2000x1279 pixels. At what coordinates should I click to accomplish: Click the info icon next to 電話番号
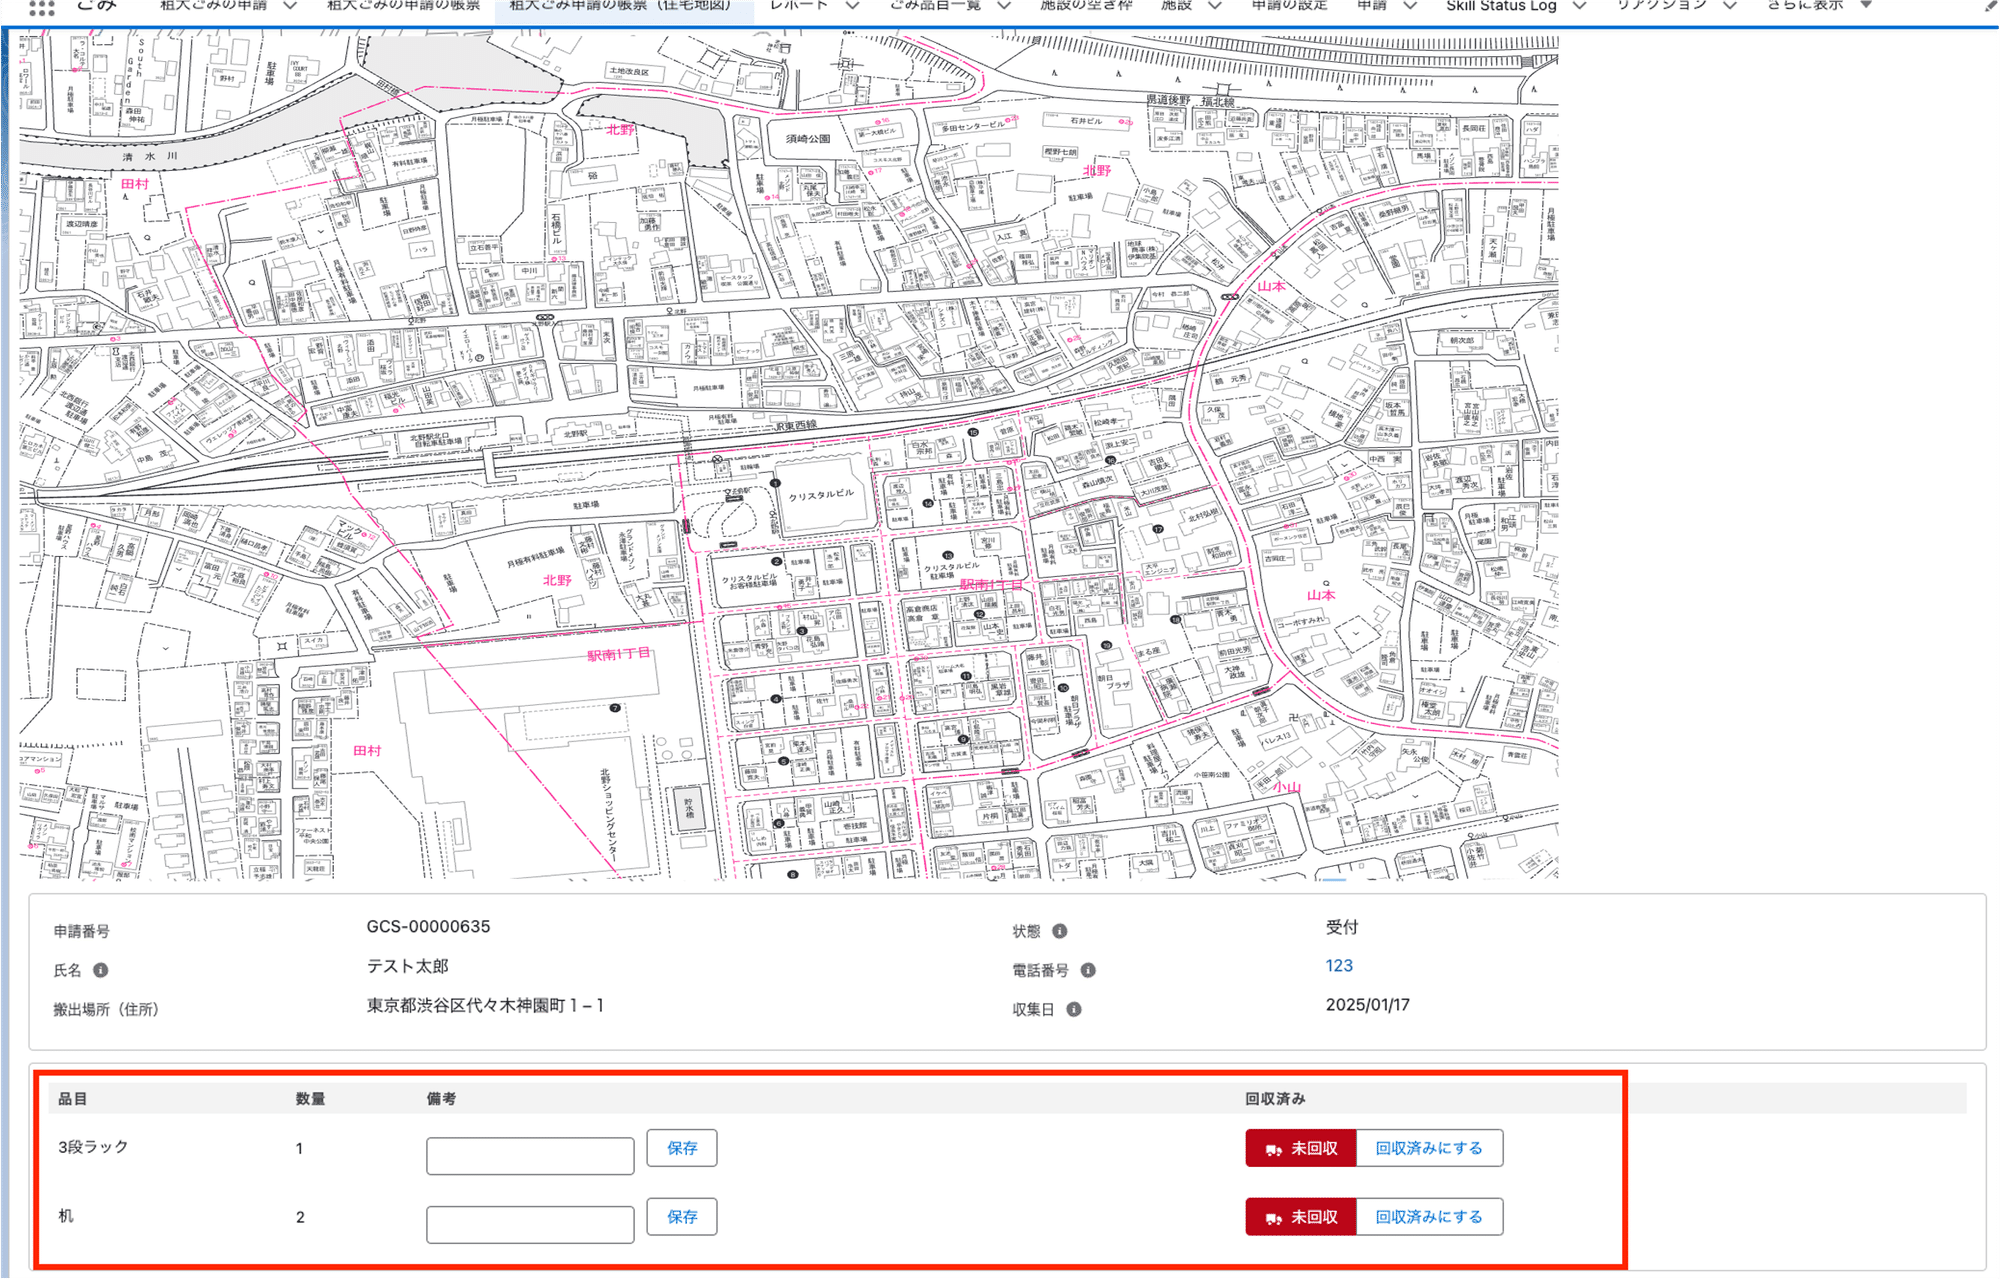tap(1090, 969)
